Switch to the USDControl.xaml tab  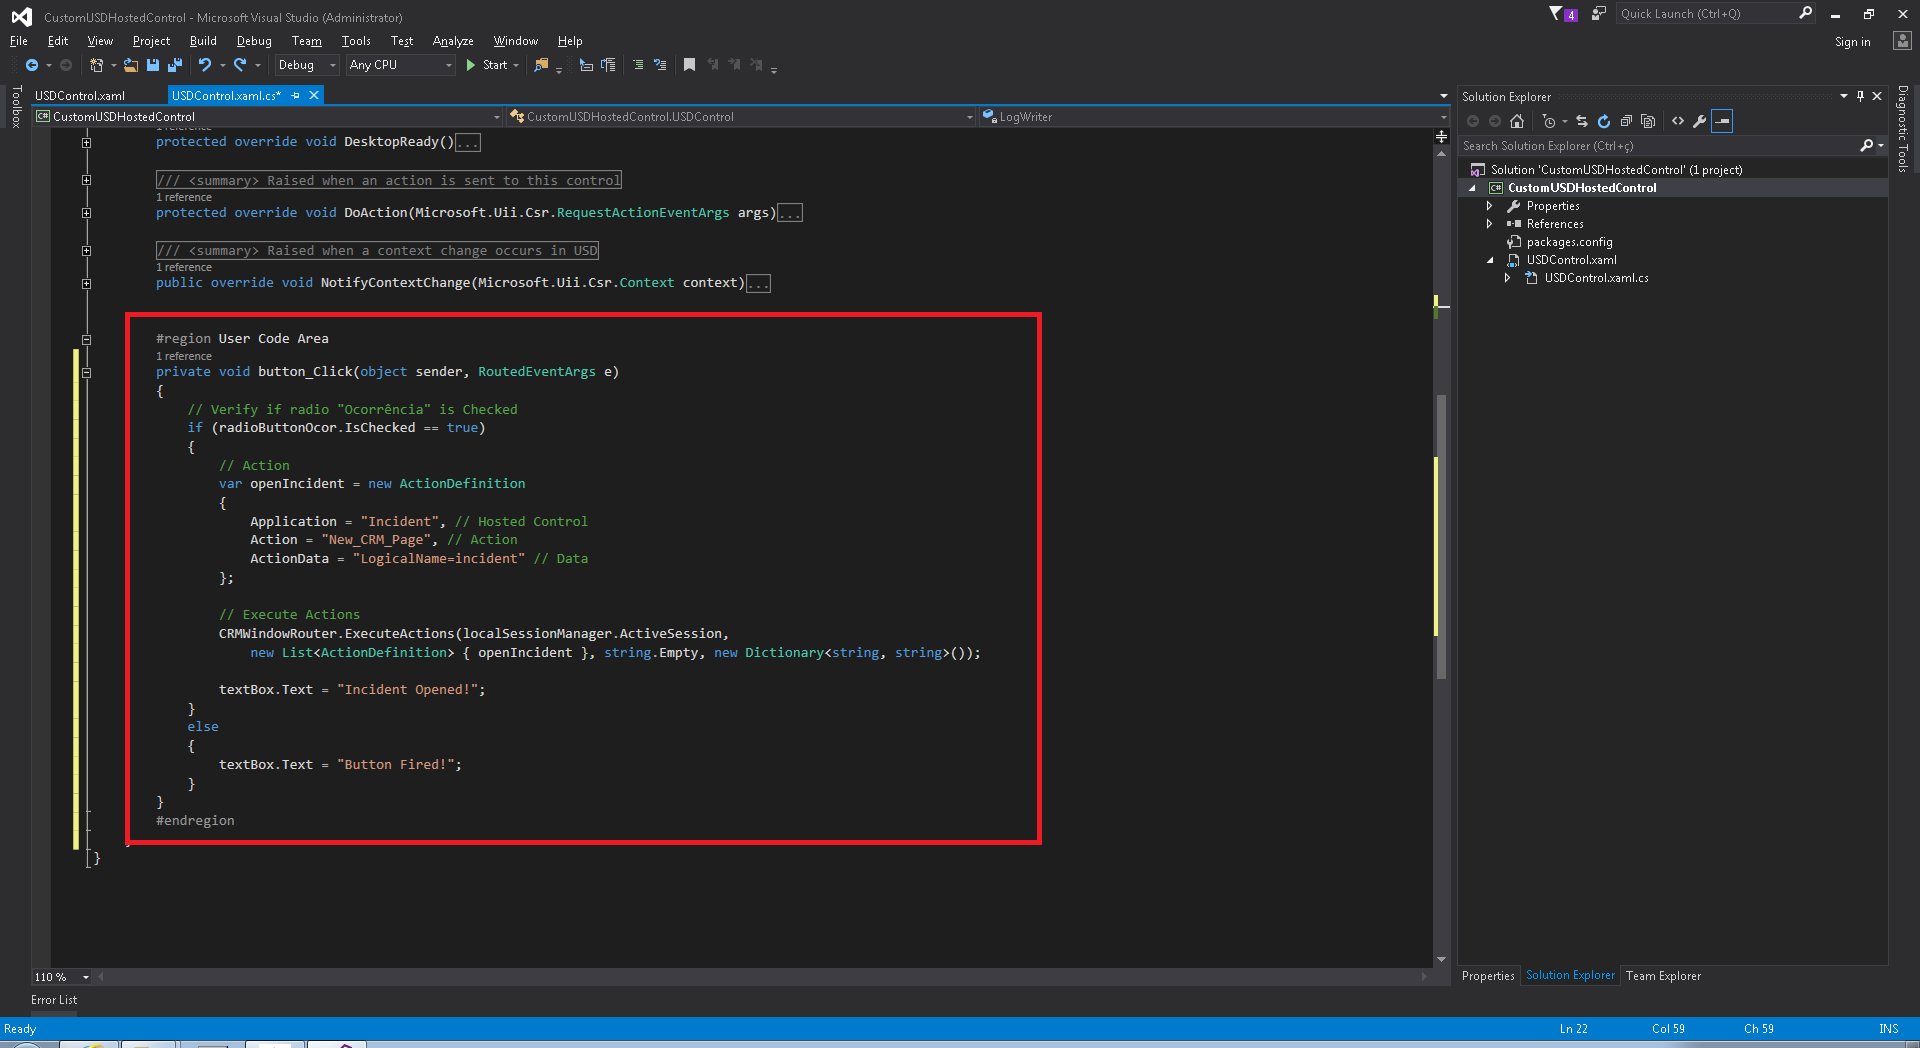[x=80, y=96]
